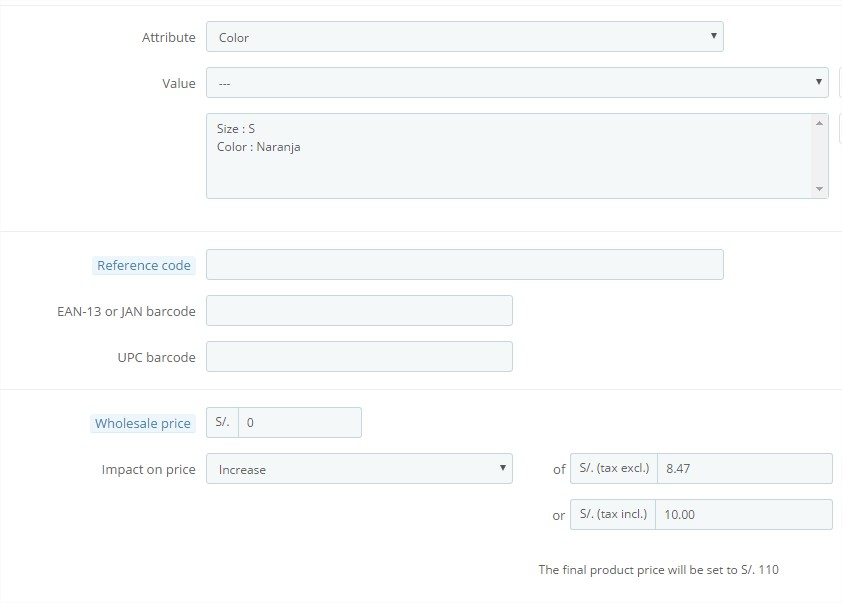Screen dimensions: 842x603
Task: Select Color : Naranja in the list
Action: [258, 147]
